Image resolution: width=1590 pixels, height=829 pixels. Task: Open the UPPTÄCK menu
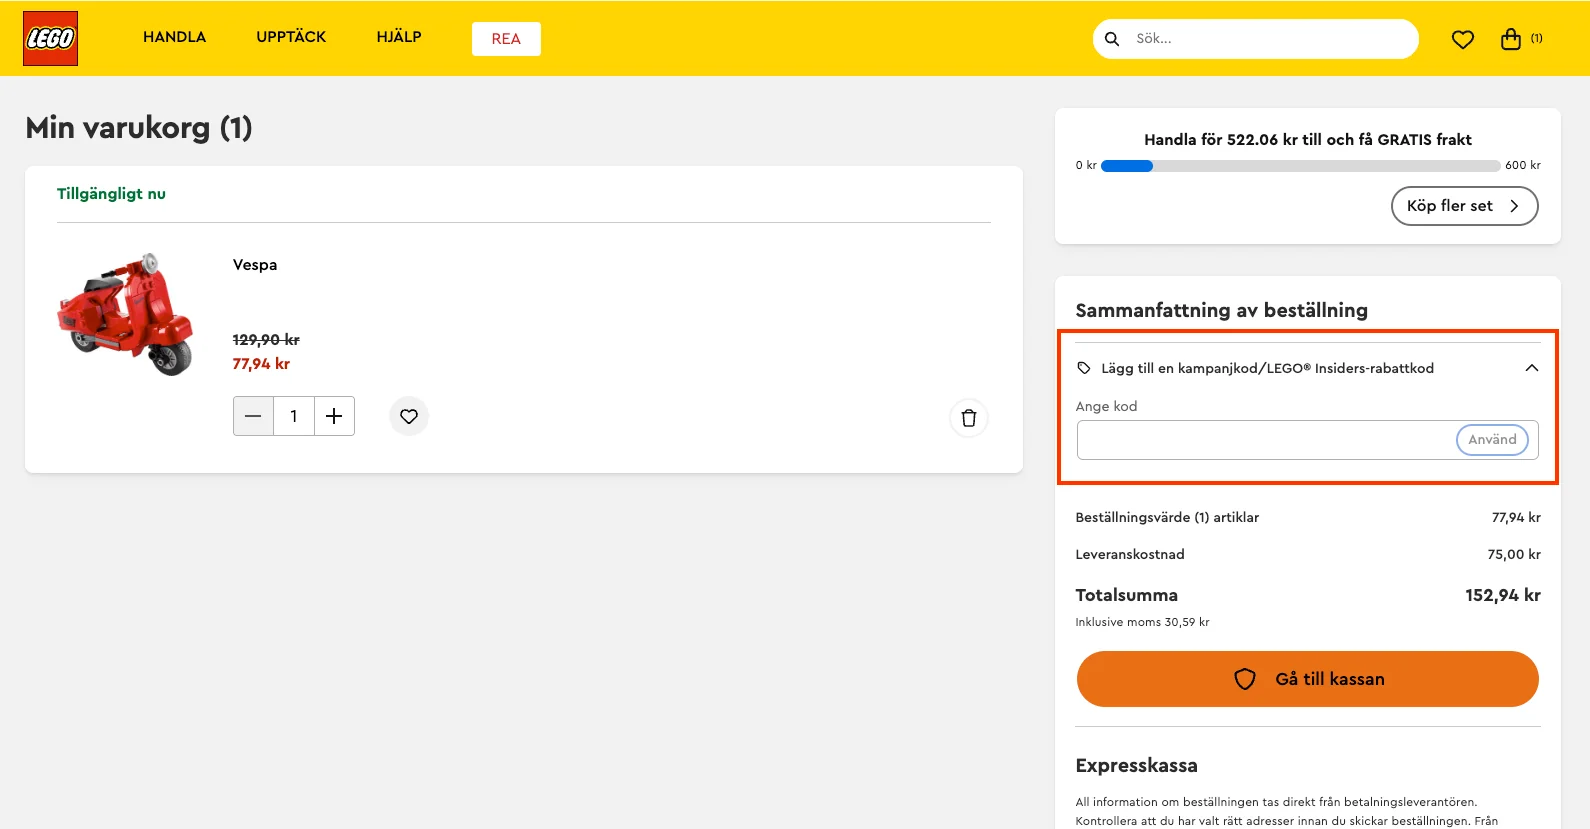291,37
